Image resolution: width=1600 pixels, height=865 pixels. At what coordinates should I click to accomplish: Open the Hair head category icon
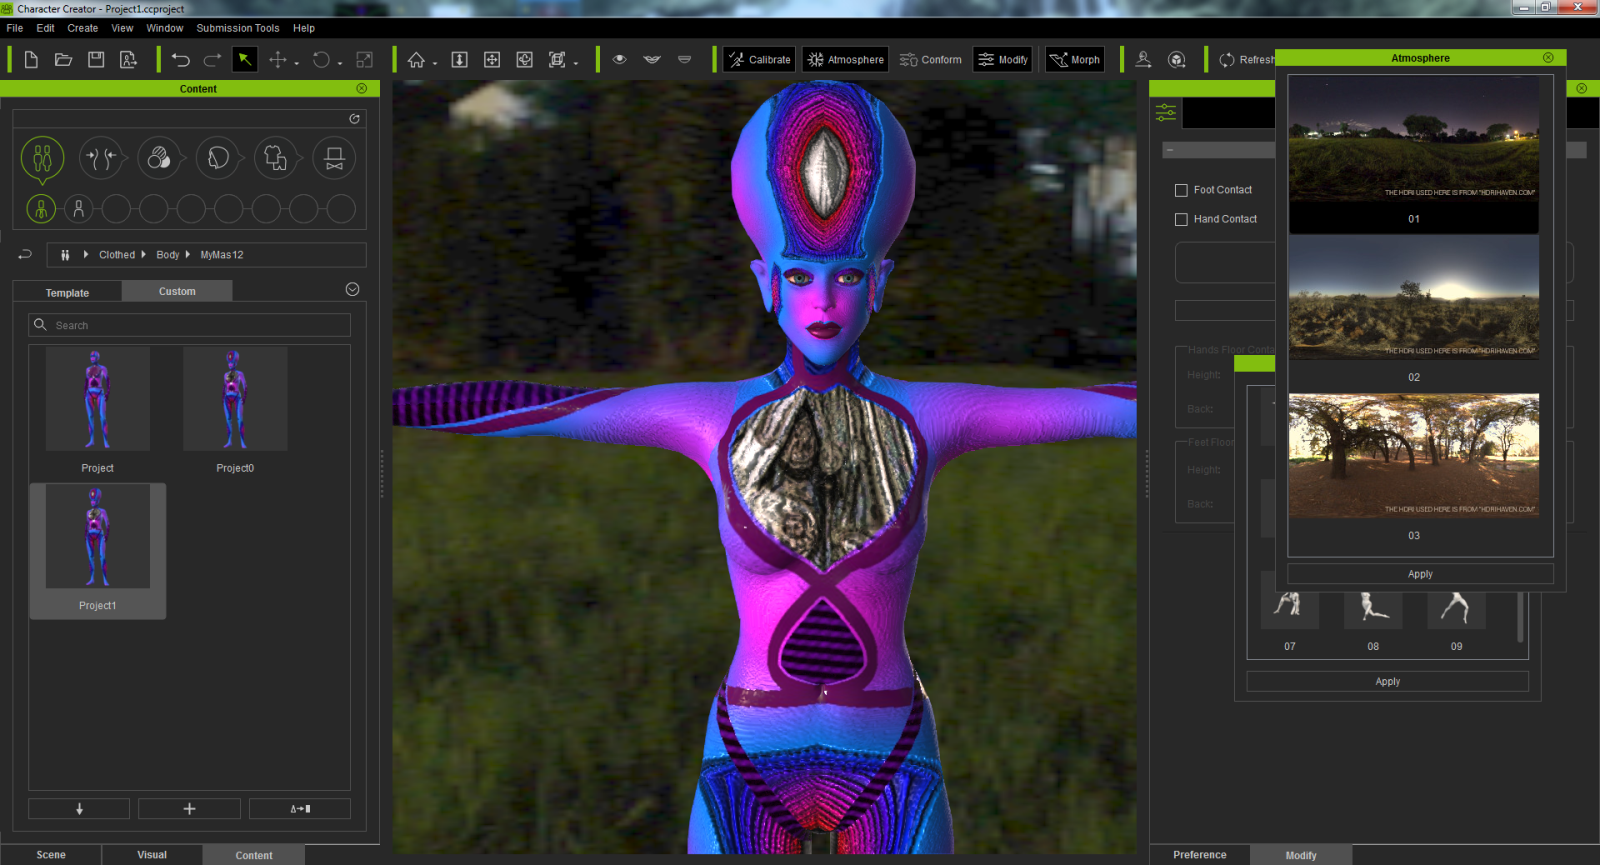[218, 158]
